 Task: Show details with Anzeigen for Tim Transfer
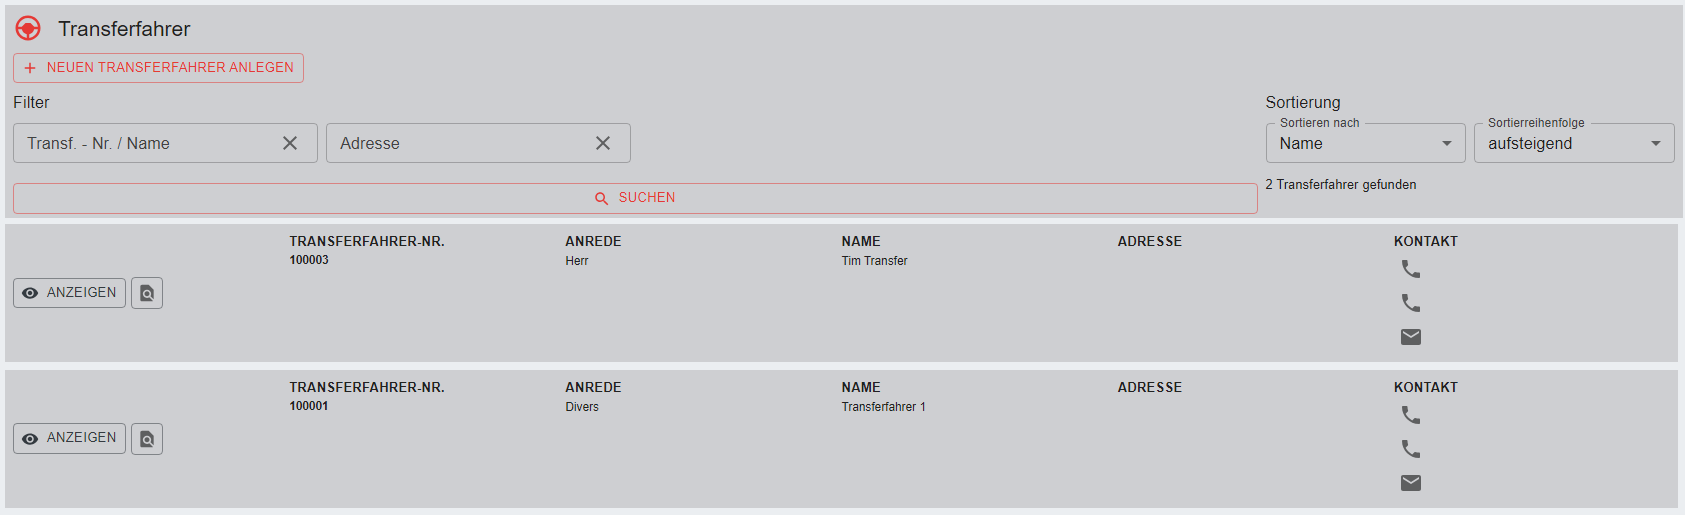click(70, 293)
